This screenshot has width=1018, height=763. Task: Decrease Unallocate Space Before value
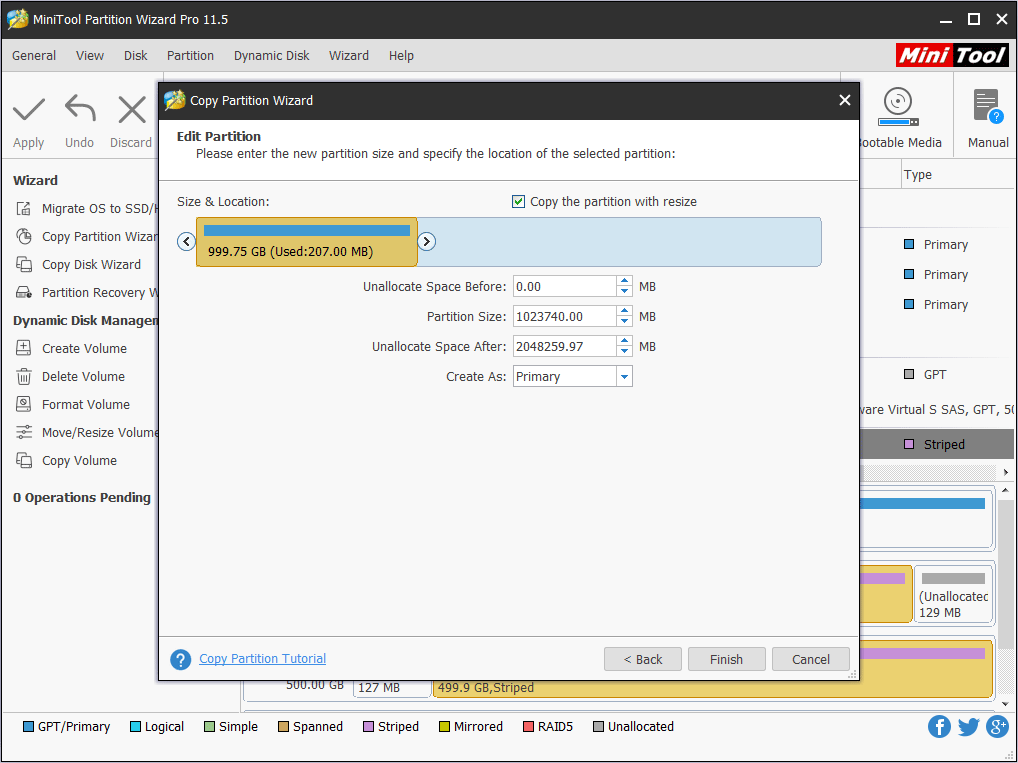click(x=624, y=292)
